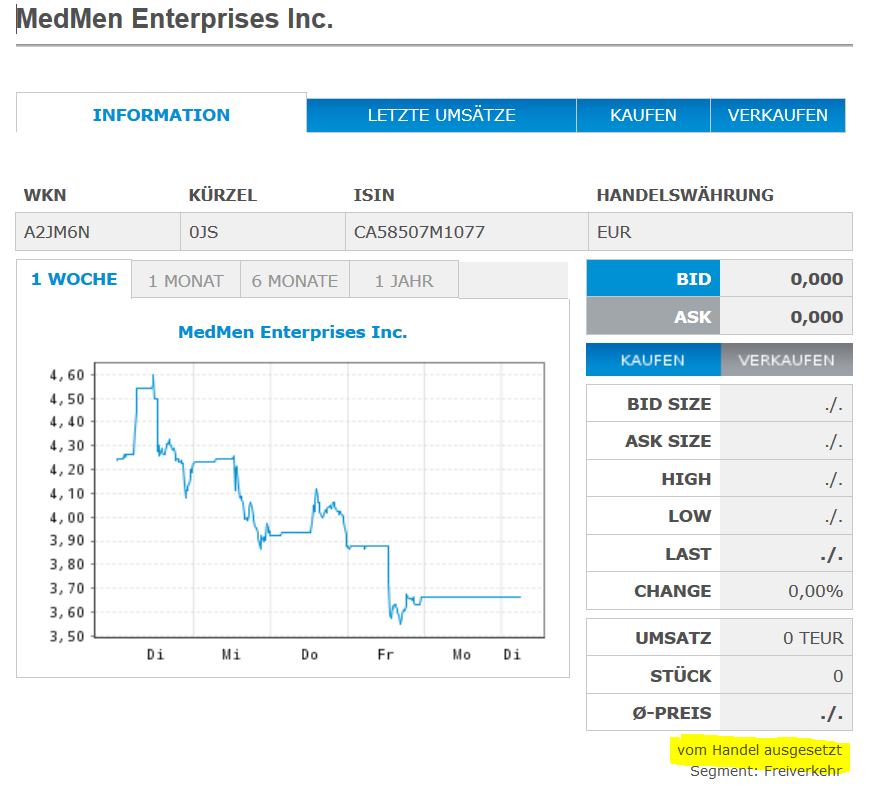Screen dimensions: 885x791
Task: Display the 1 JAHR chart range
Action: [404, 281]
